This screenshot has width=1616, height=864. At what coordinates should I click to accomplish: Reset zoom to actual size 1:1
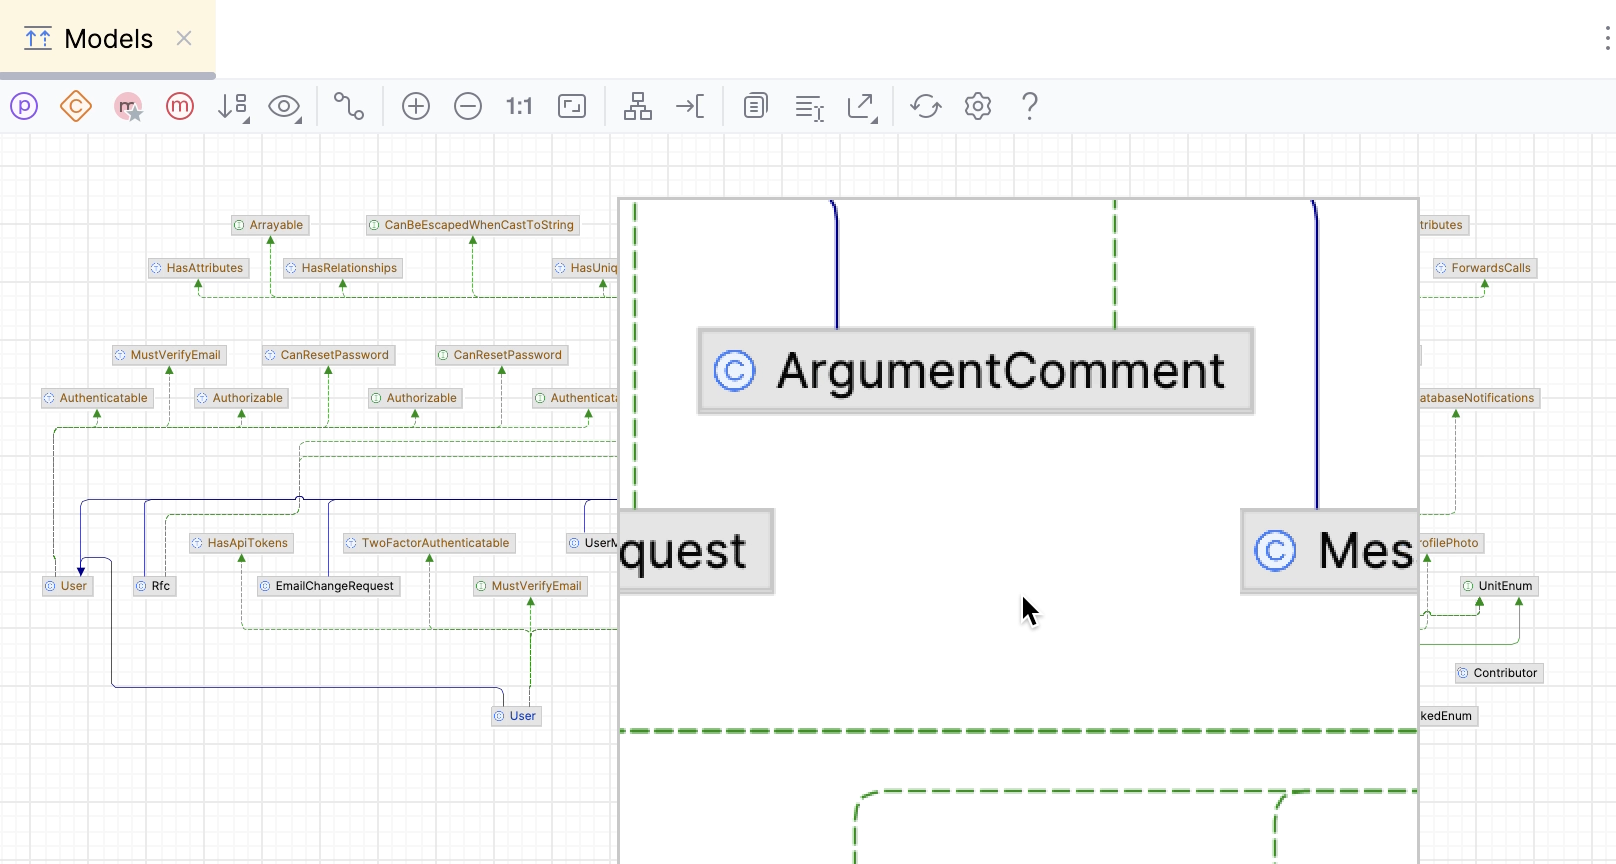tap(519, 106)
